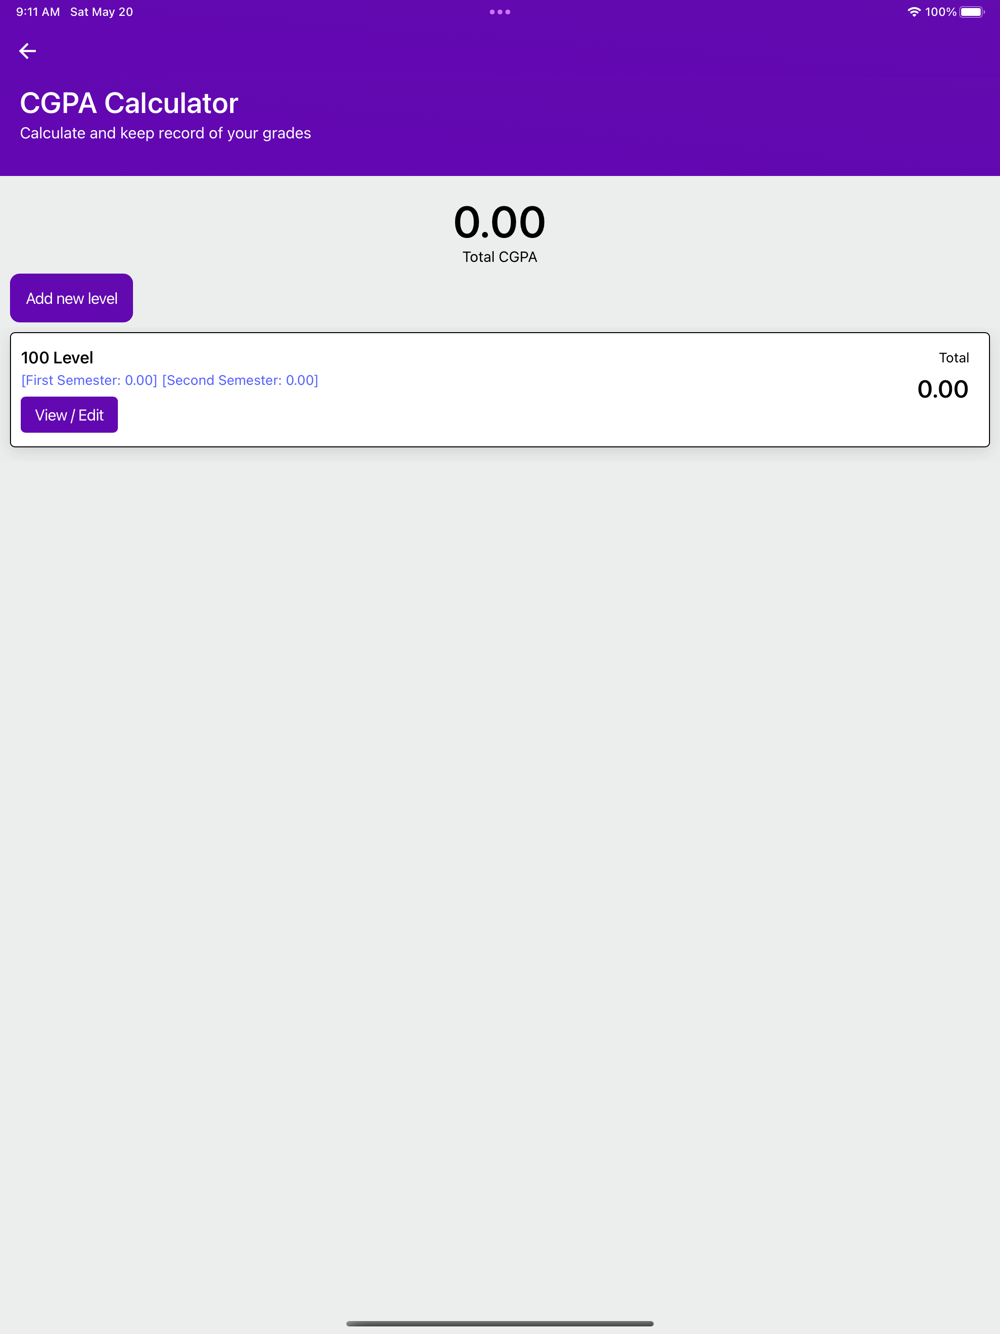
Task: Tap the Total CGPA label text
Action: (500, 257)
